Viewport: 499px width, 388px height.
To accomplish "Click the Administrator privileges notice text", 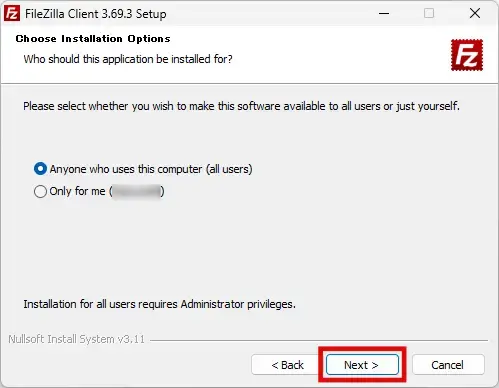I will pyautogui.click(x=159, y=304).
